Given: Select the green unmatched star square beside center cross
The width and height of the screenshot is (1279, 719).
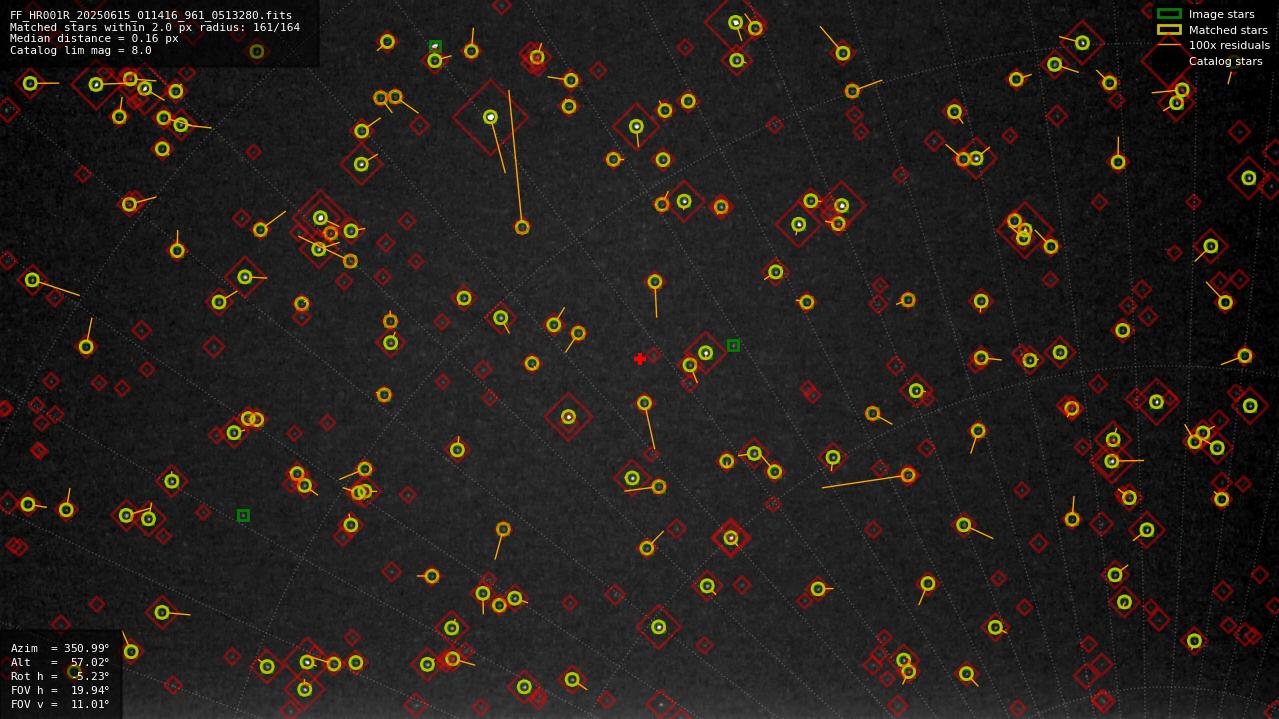Looking at the screenshot, I should tap(733, 345).
